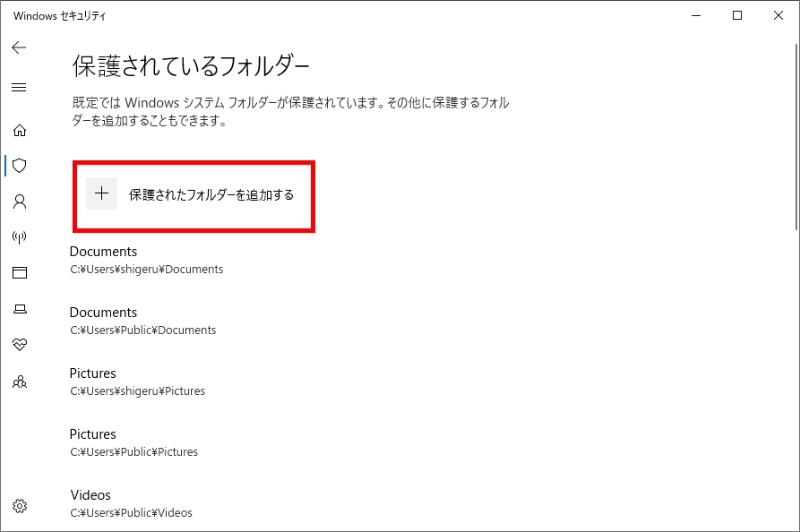Open Firewall & network protection icon
The width and height of the screenshot is (800, 532).
coord(19,237)
